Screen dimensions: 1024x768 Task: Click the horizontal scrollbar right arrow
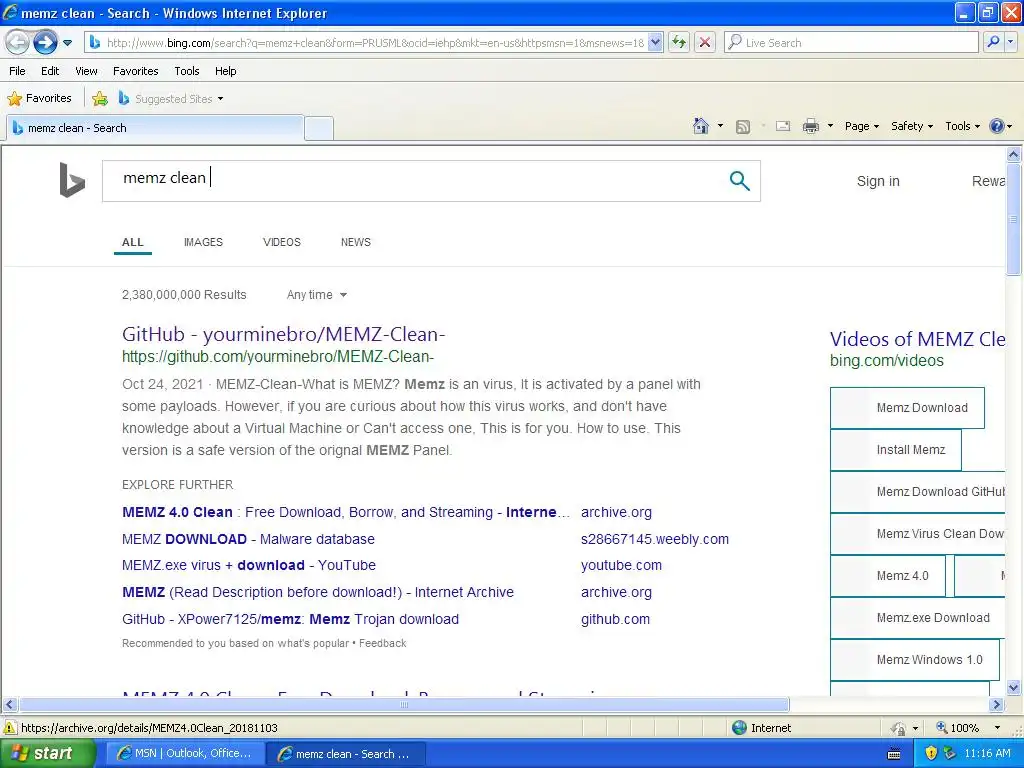997,705
